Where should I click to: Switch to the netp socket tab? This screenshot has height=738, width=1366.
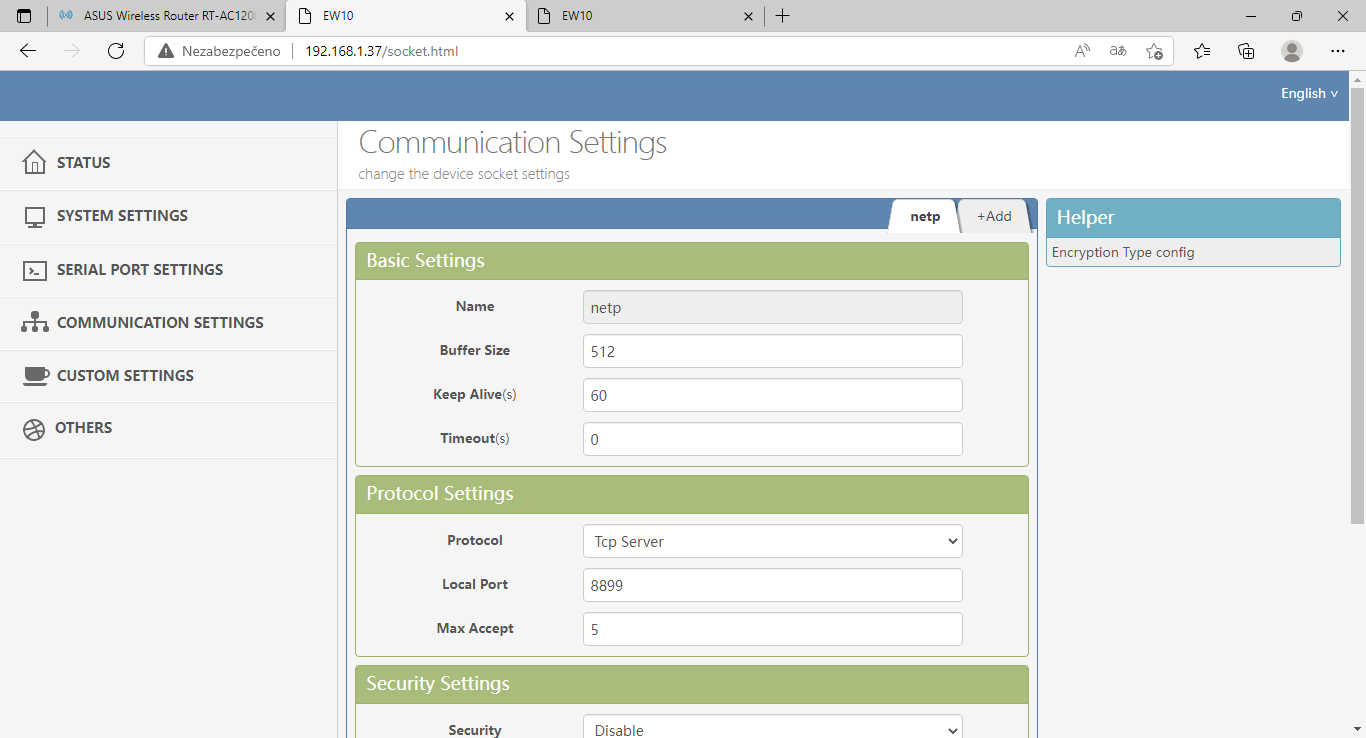(x=925, y=216)
